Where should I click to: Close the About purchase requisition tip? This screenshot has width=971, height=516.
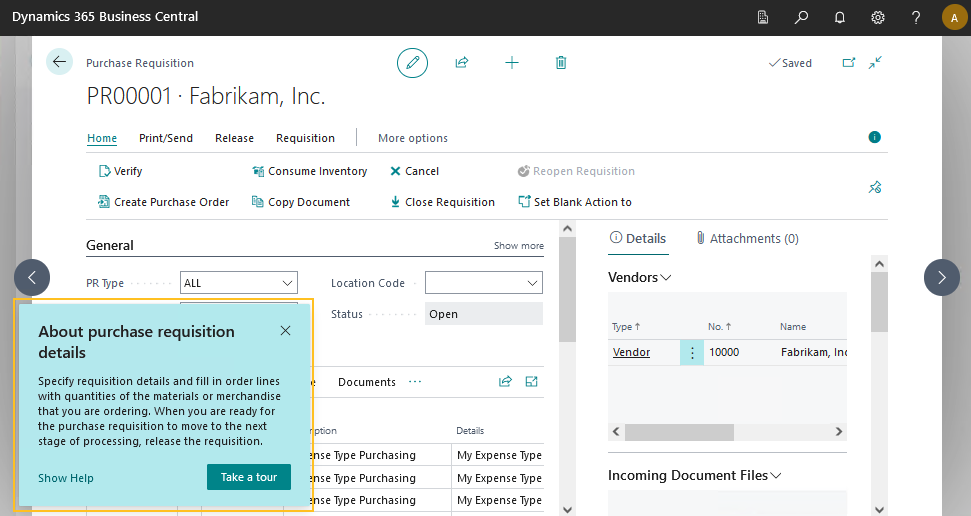(x=286, y=331)
